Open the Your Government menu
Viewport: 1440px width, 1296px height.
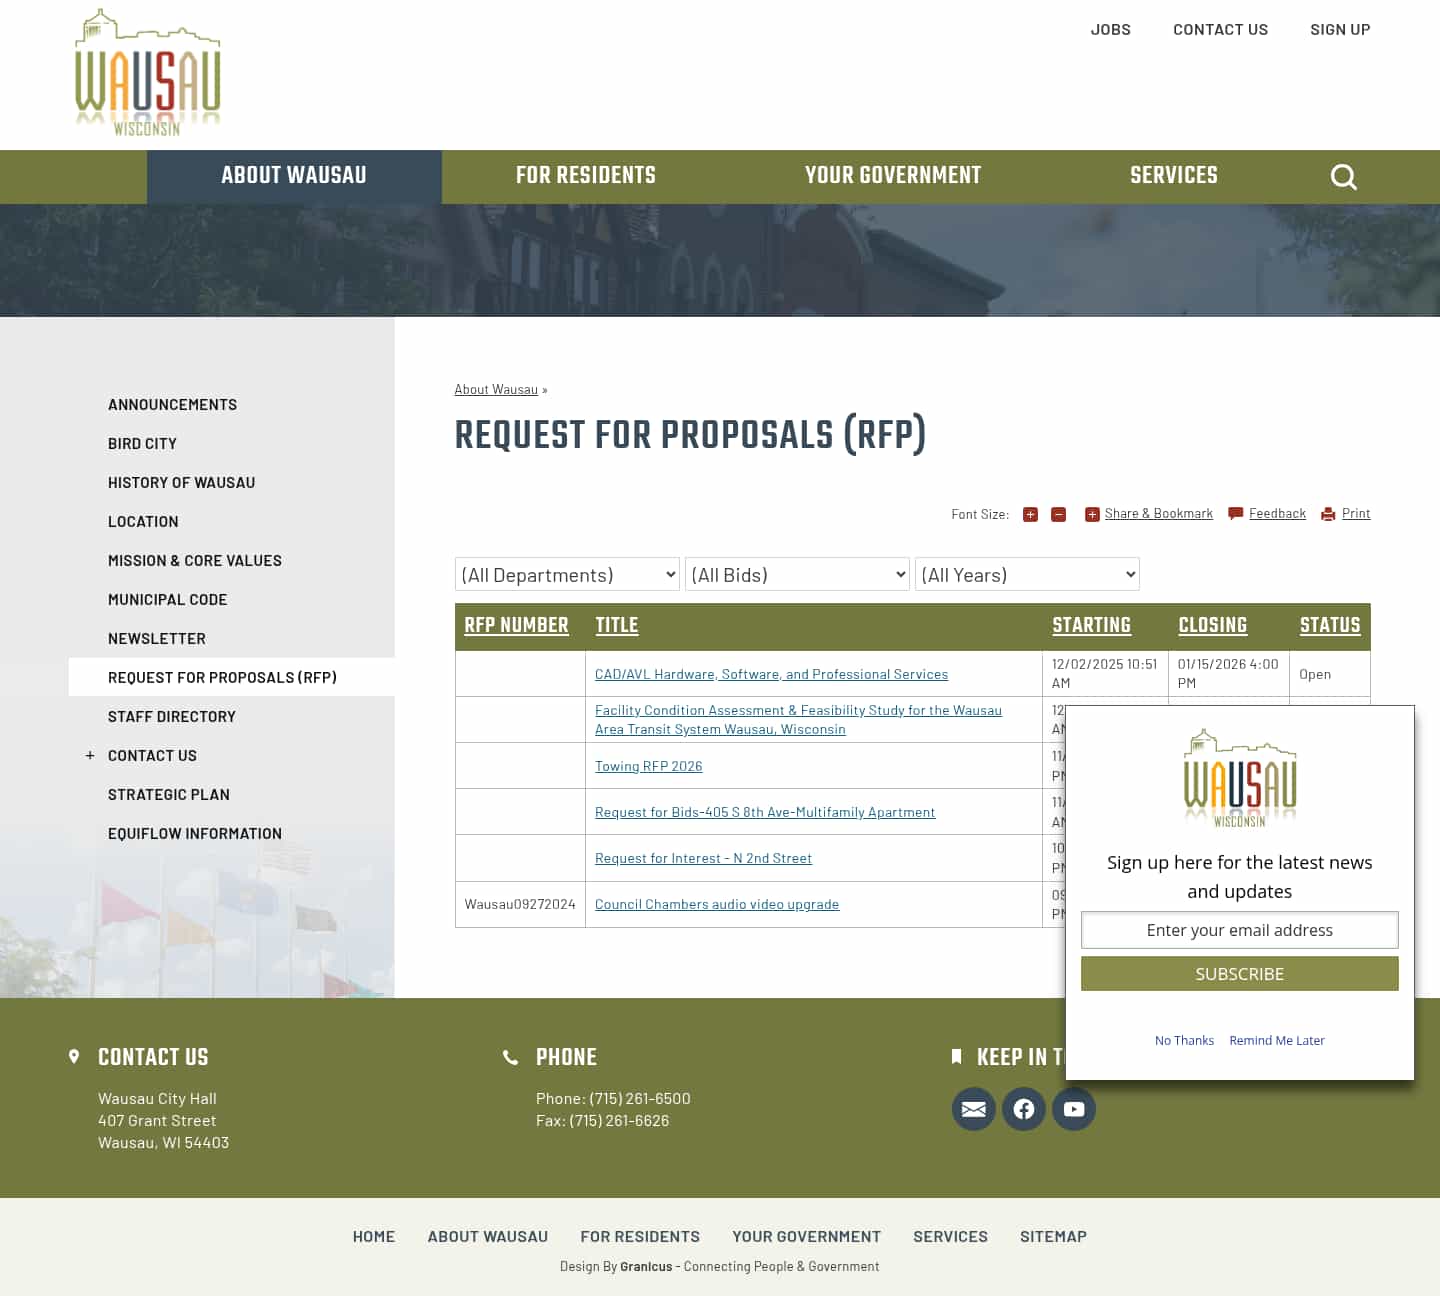coord(892,176)
